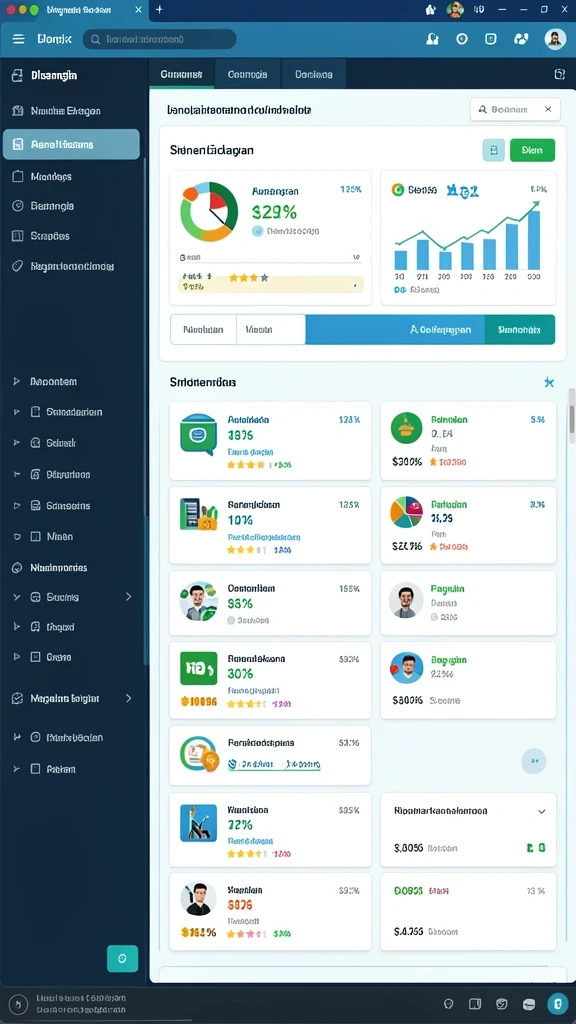Screen dimensions: 576x1024
Task: Expand the first collapsed sidebar group arrow
Action: coord(17,381)
